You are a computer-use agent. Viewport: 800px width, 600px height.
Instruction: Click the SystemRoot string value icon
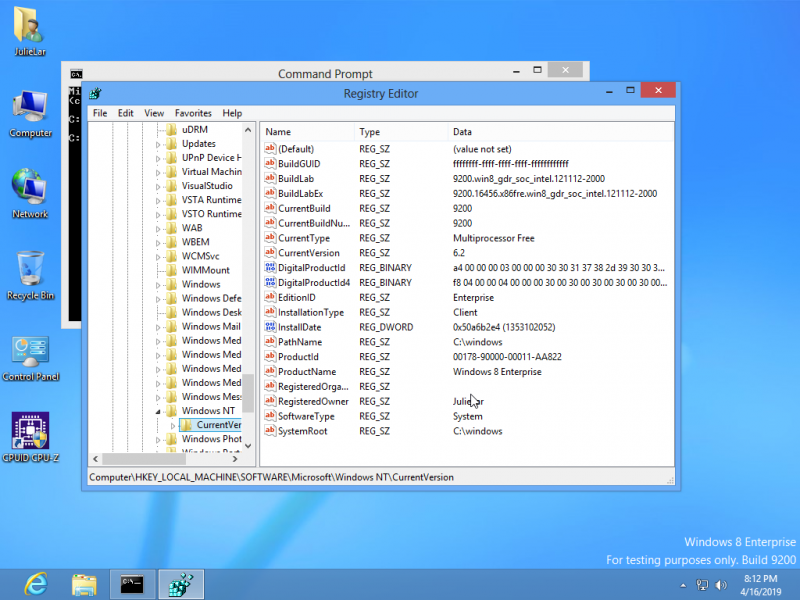[x=270, y=431]
